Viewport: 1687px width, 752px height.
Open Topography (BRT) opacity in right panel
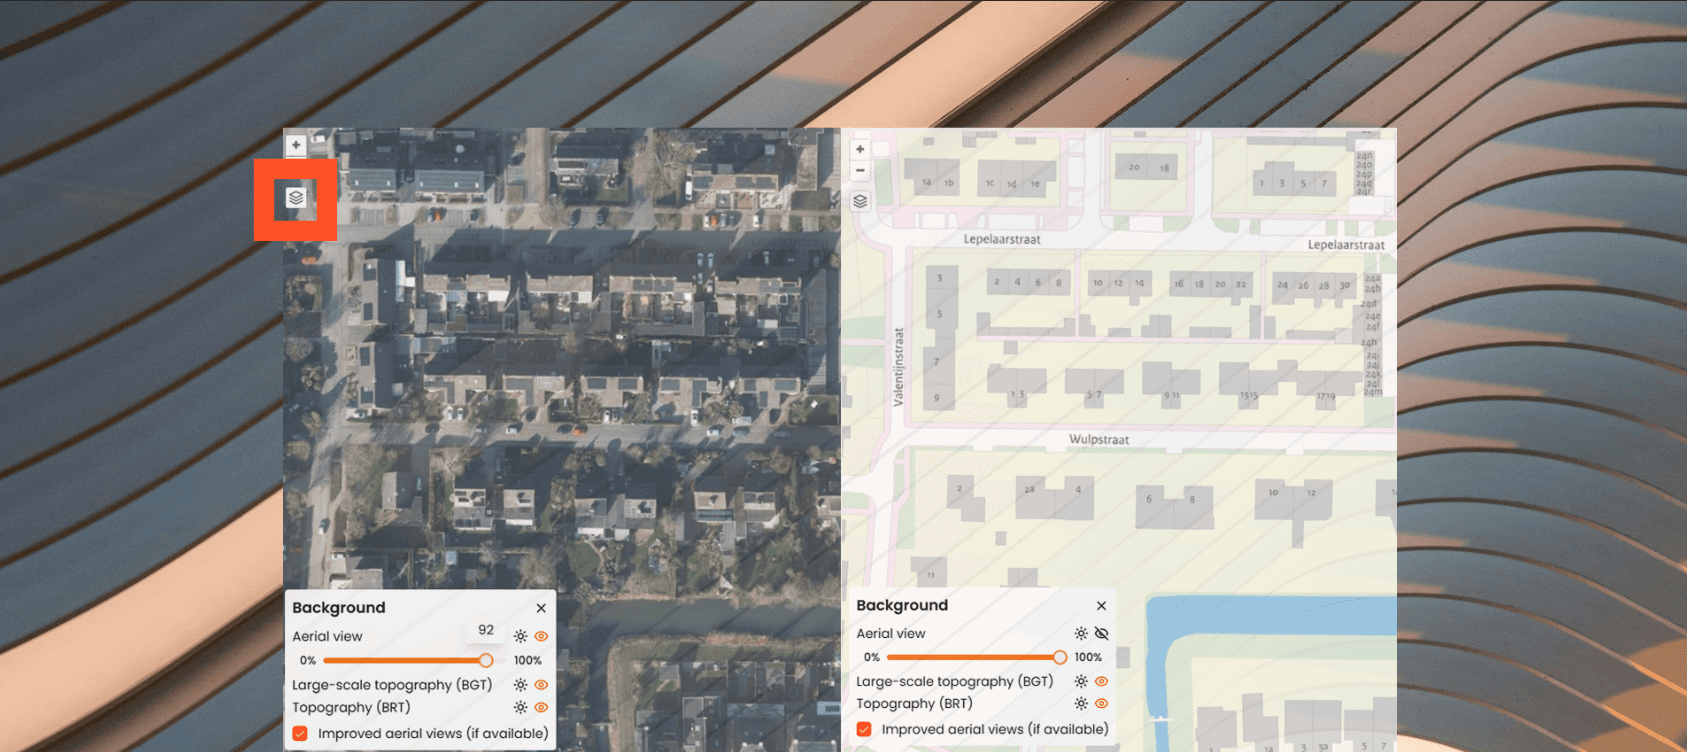(x=1081, y=703)
